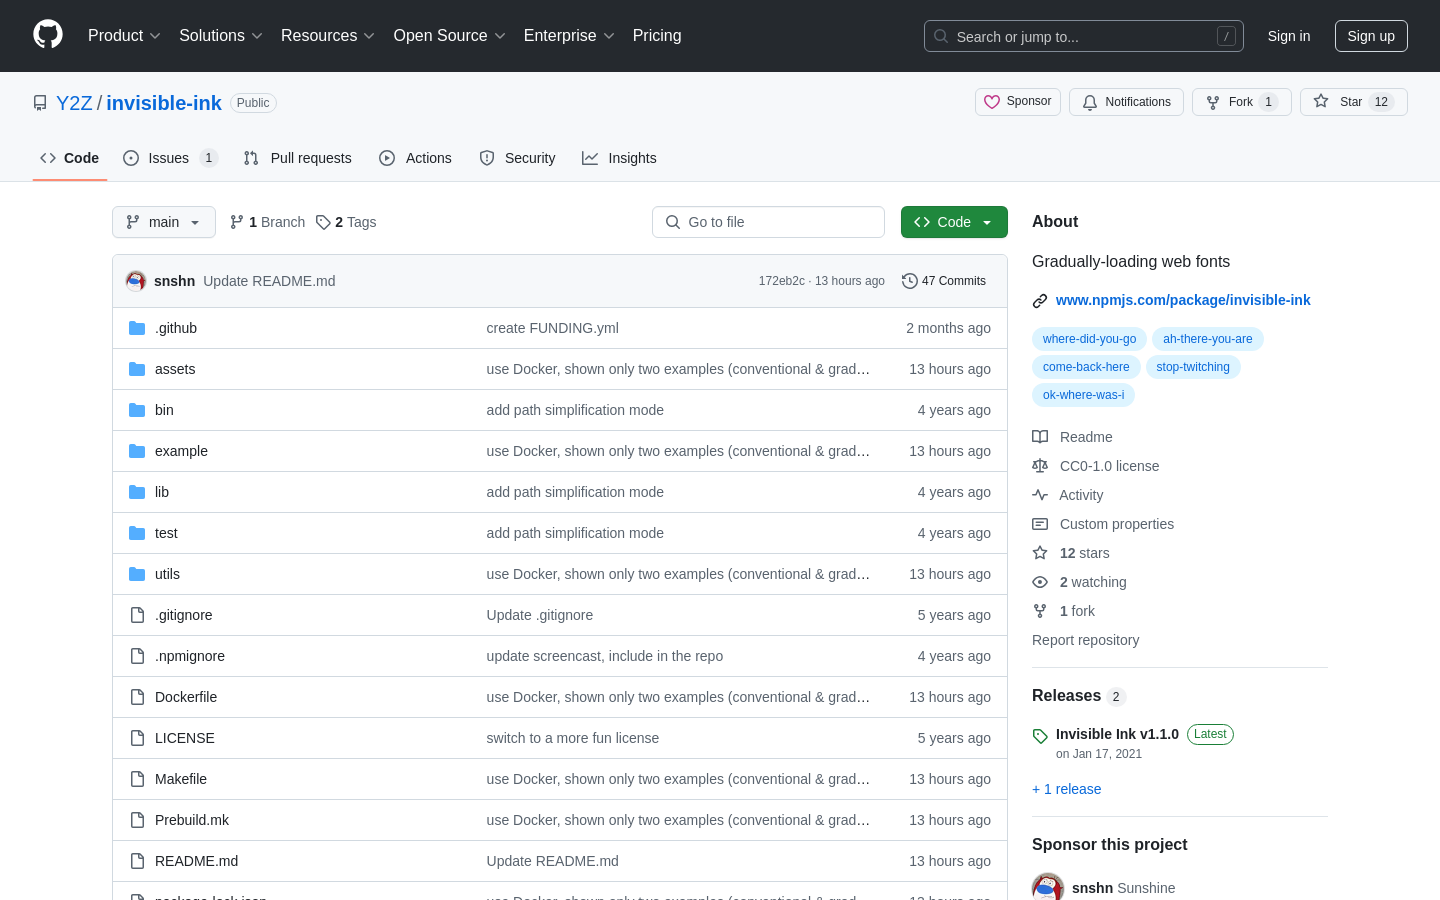The height and width of the screenshot is (900, 1440).
Task: Open the 172eb2c commit hash
Action: (782, 281)
